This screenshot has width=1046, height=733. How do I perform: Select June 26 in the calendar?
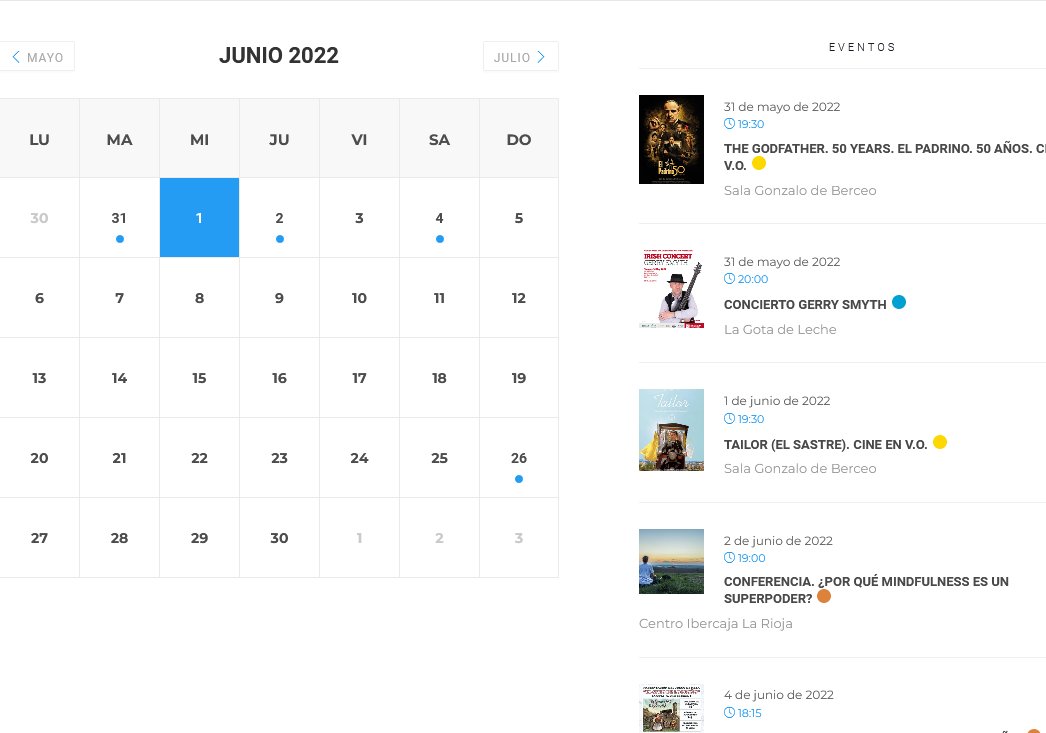point(519,458)
